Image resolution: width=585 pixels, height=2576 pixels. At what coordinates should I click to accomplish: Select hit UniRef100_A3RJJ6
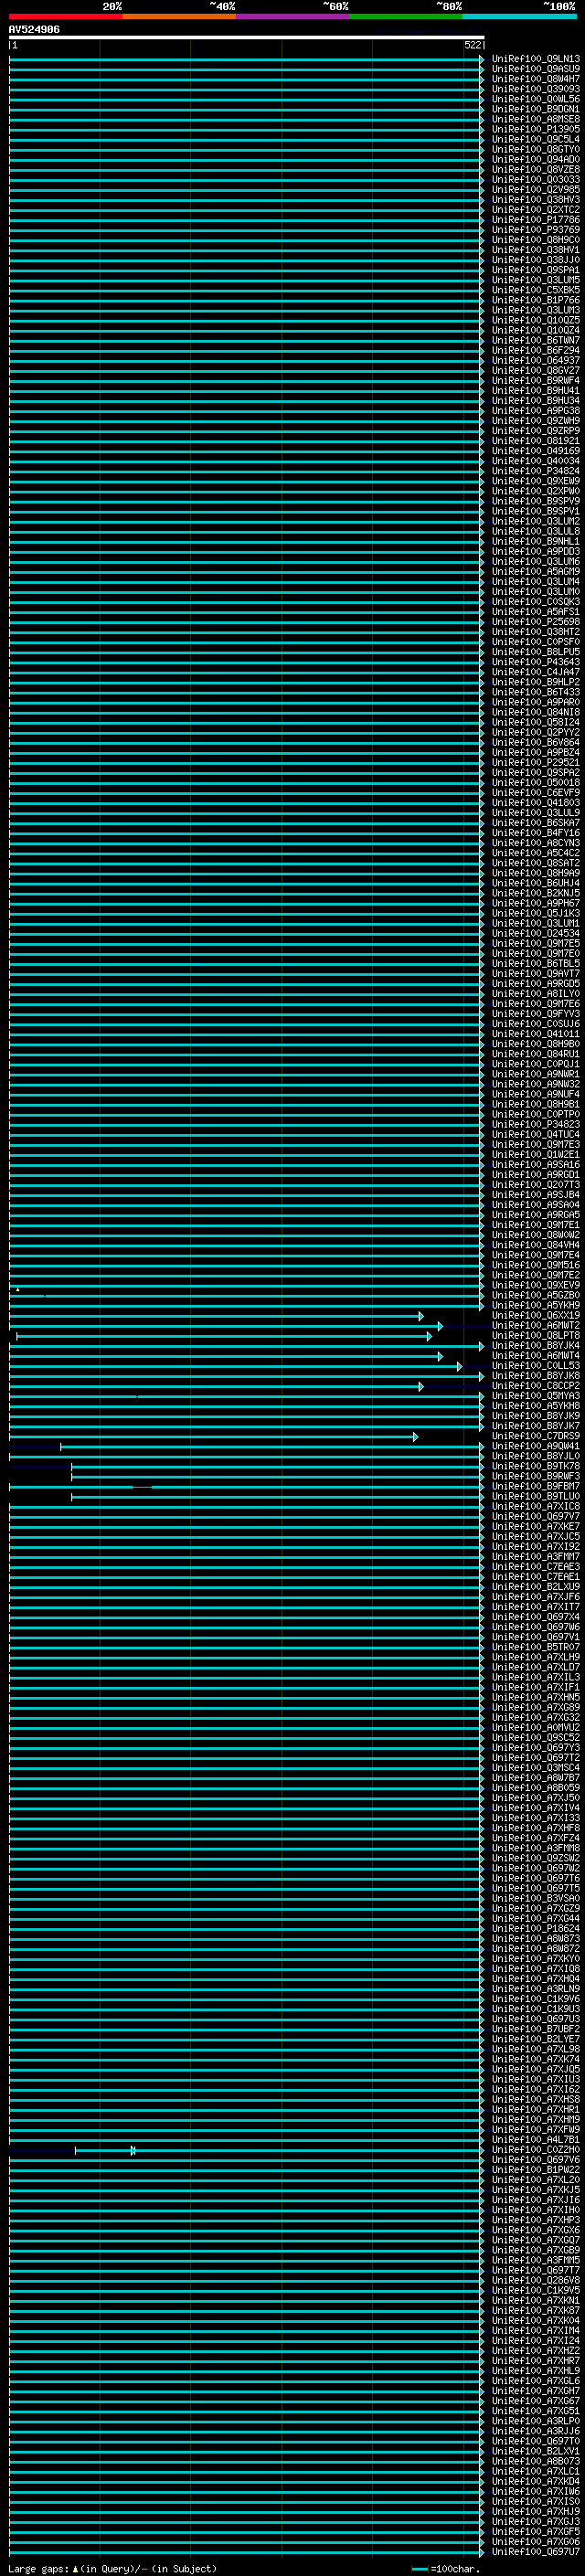pos(536,2431)
